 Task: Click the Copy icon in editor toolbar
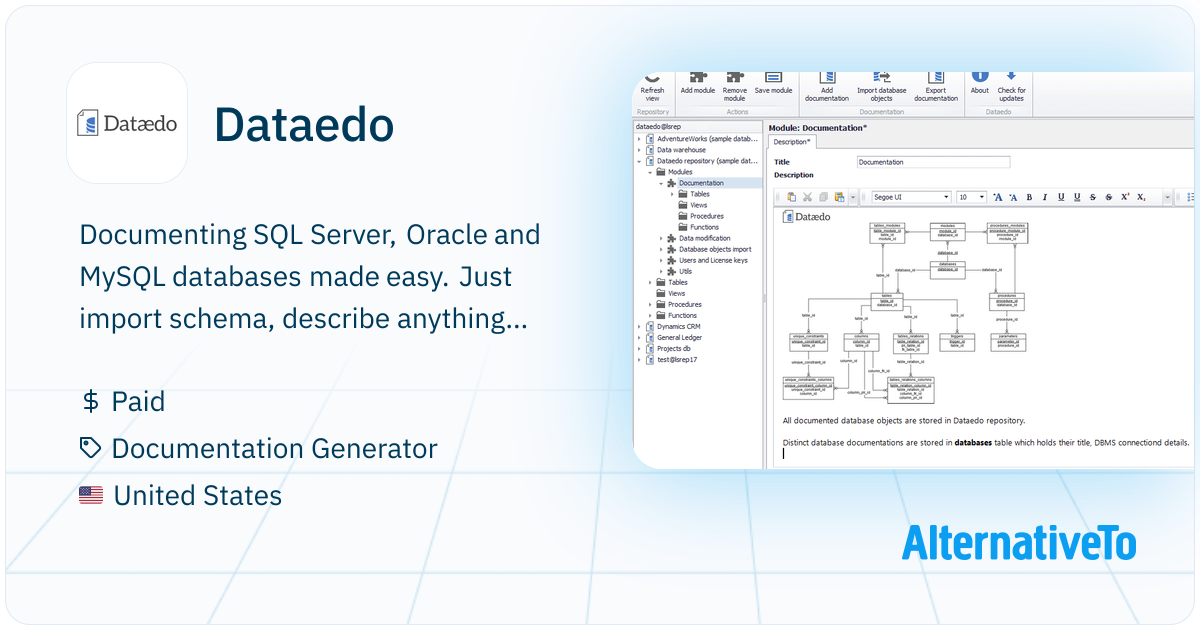click(823, 197)
